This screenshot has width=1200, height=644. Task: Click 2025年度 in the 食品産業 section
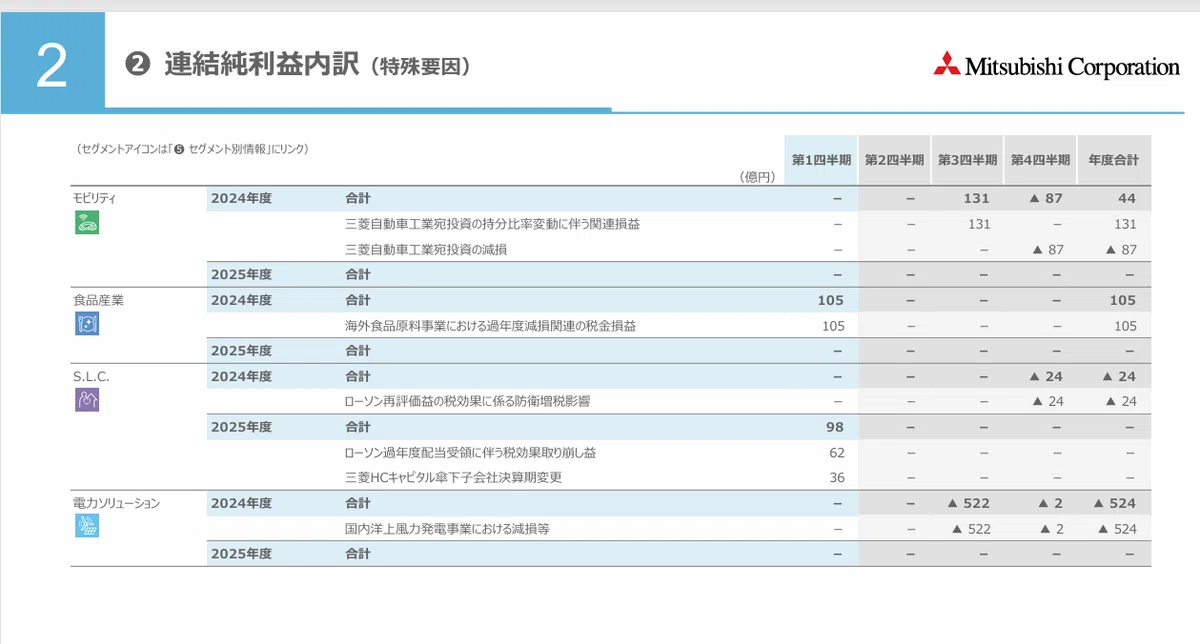pyautogui.click(x=241, y=350)
